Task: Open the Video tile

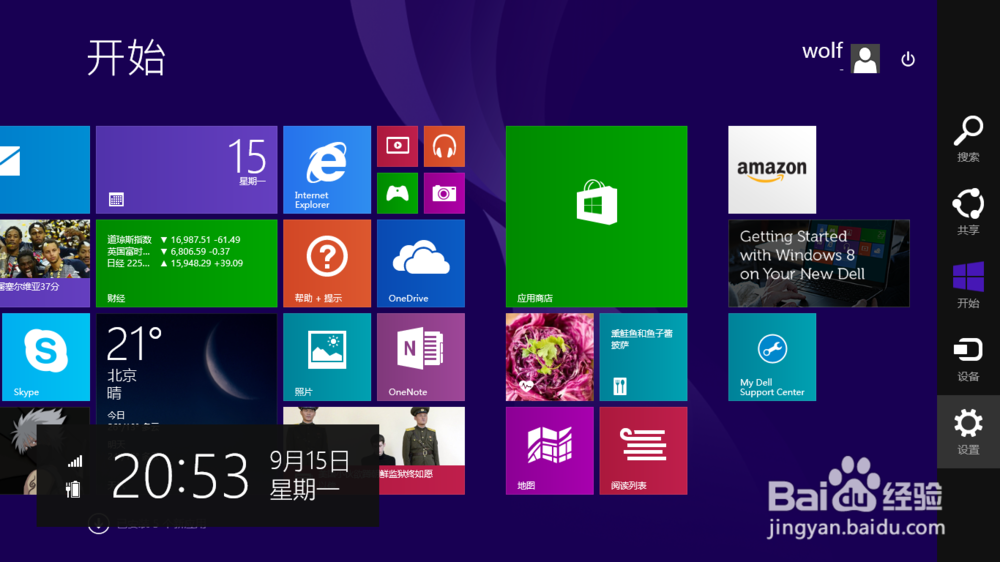Action: pyautogui.click(x=397, y=146)
